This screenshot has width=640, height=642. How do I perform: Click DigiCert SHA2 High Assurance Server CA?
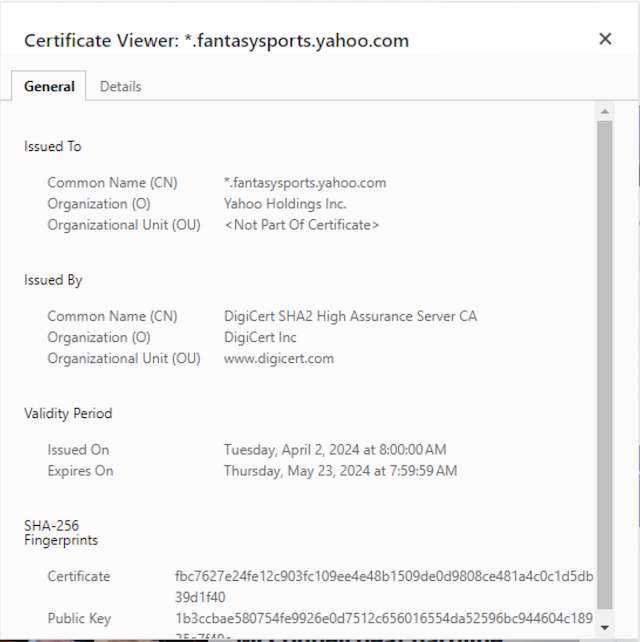point(351,316)
